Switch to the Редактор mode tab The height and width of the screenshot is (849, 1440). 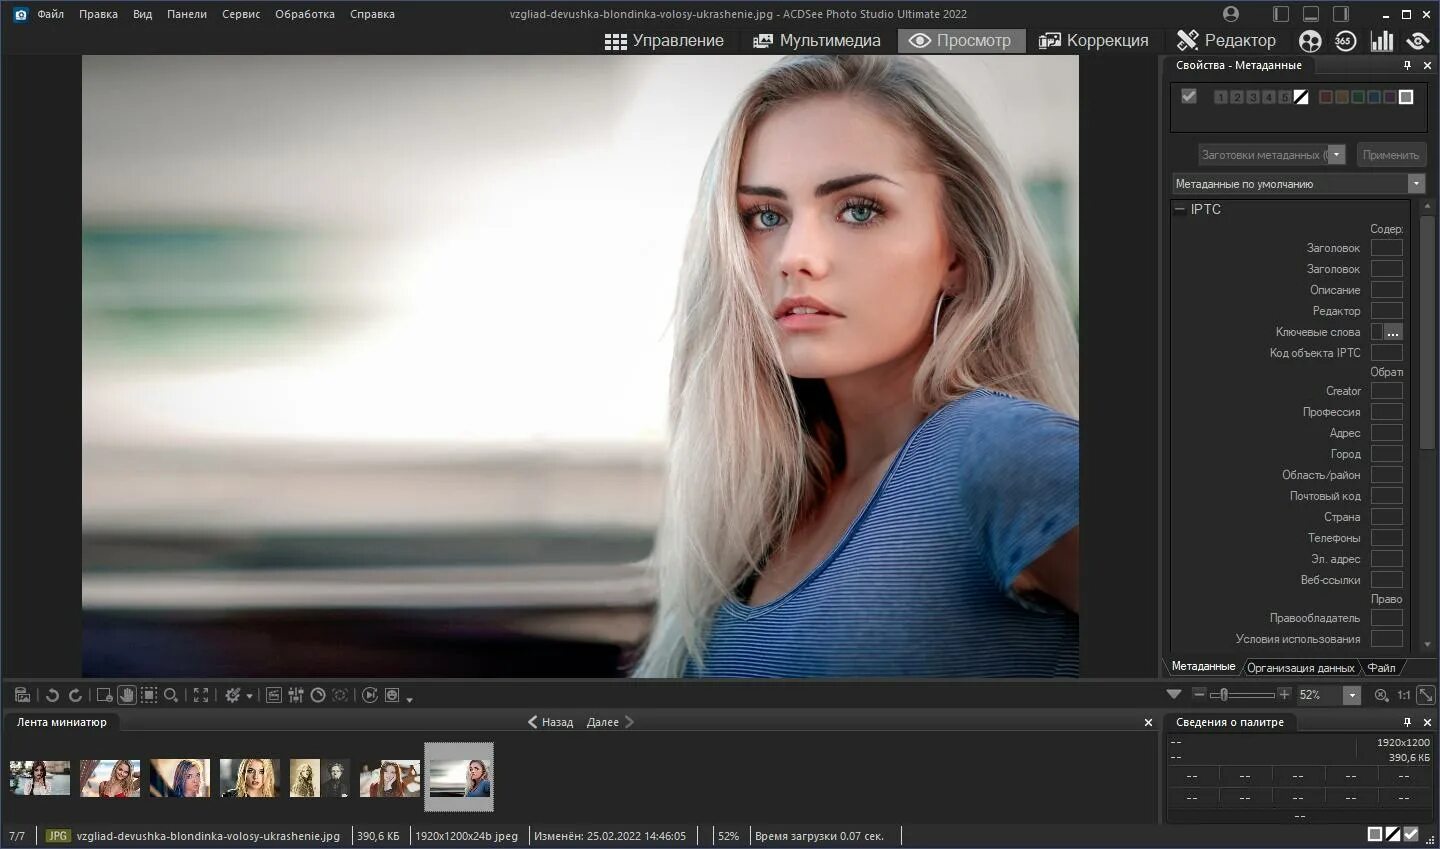click(x=1227, y=41)
